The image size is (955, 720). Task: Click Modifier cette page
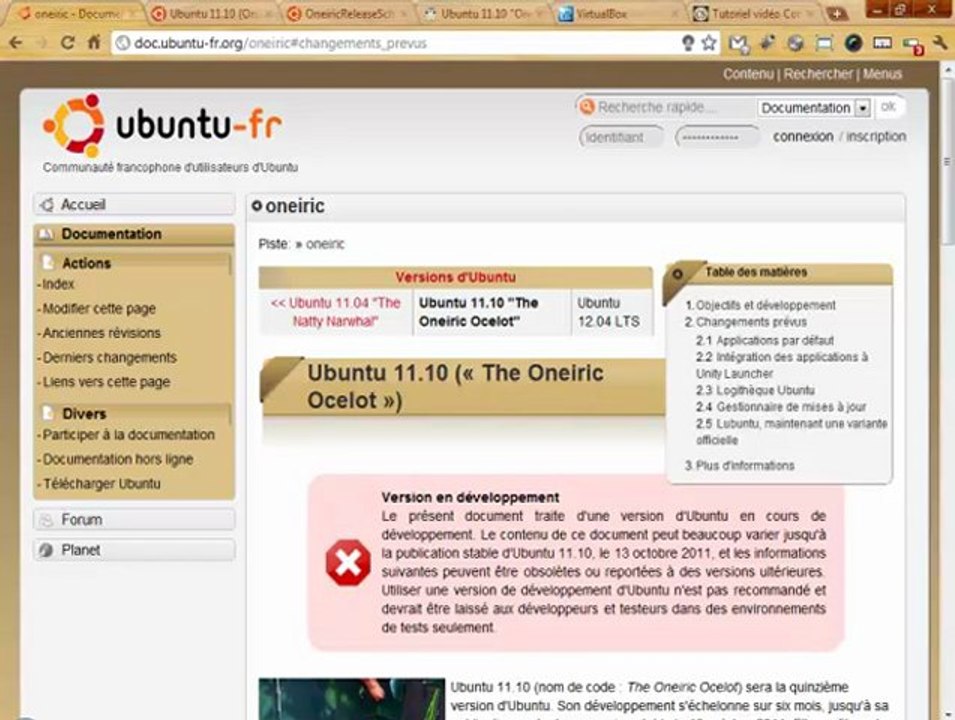(x=99, y=309)
